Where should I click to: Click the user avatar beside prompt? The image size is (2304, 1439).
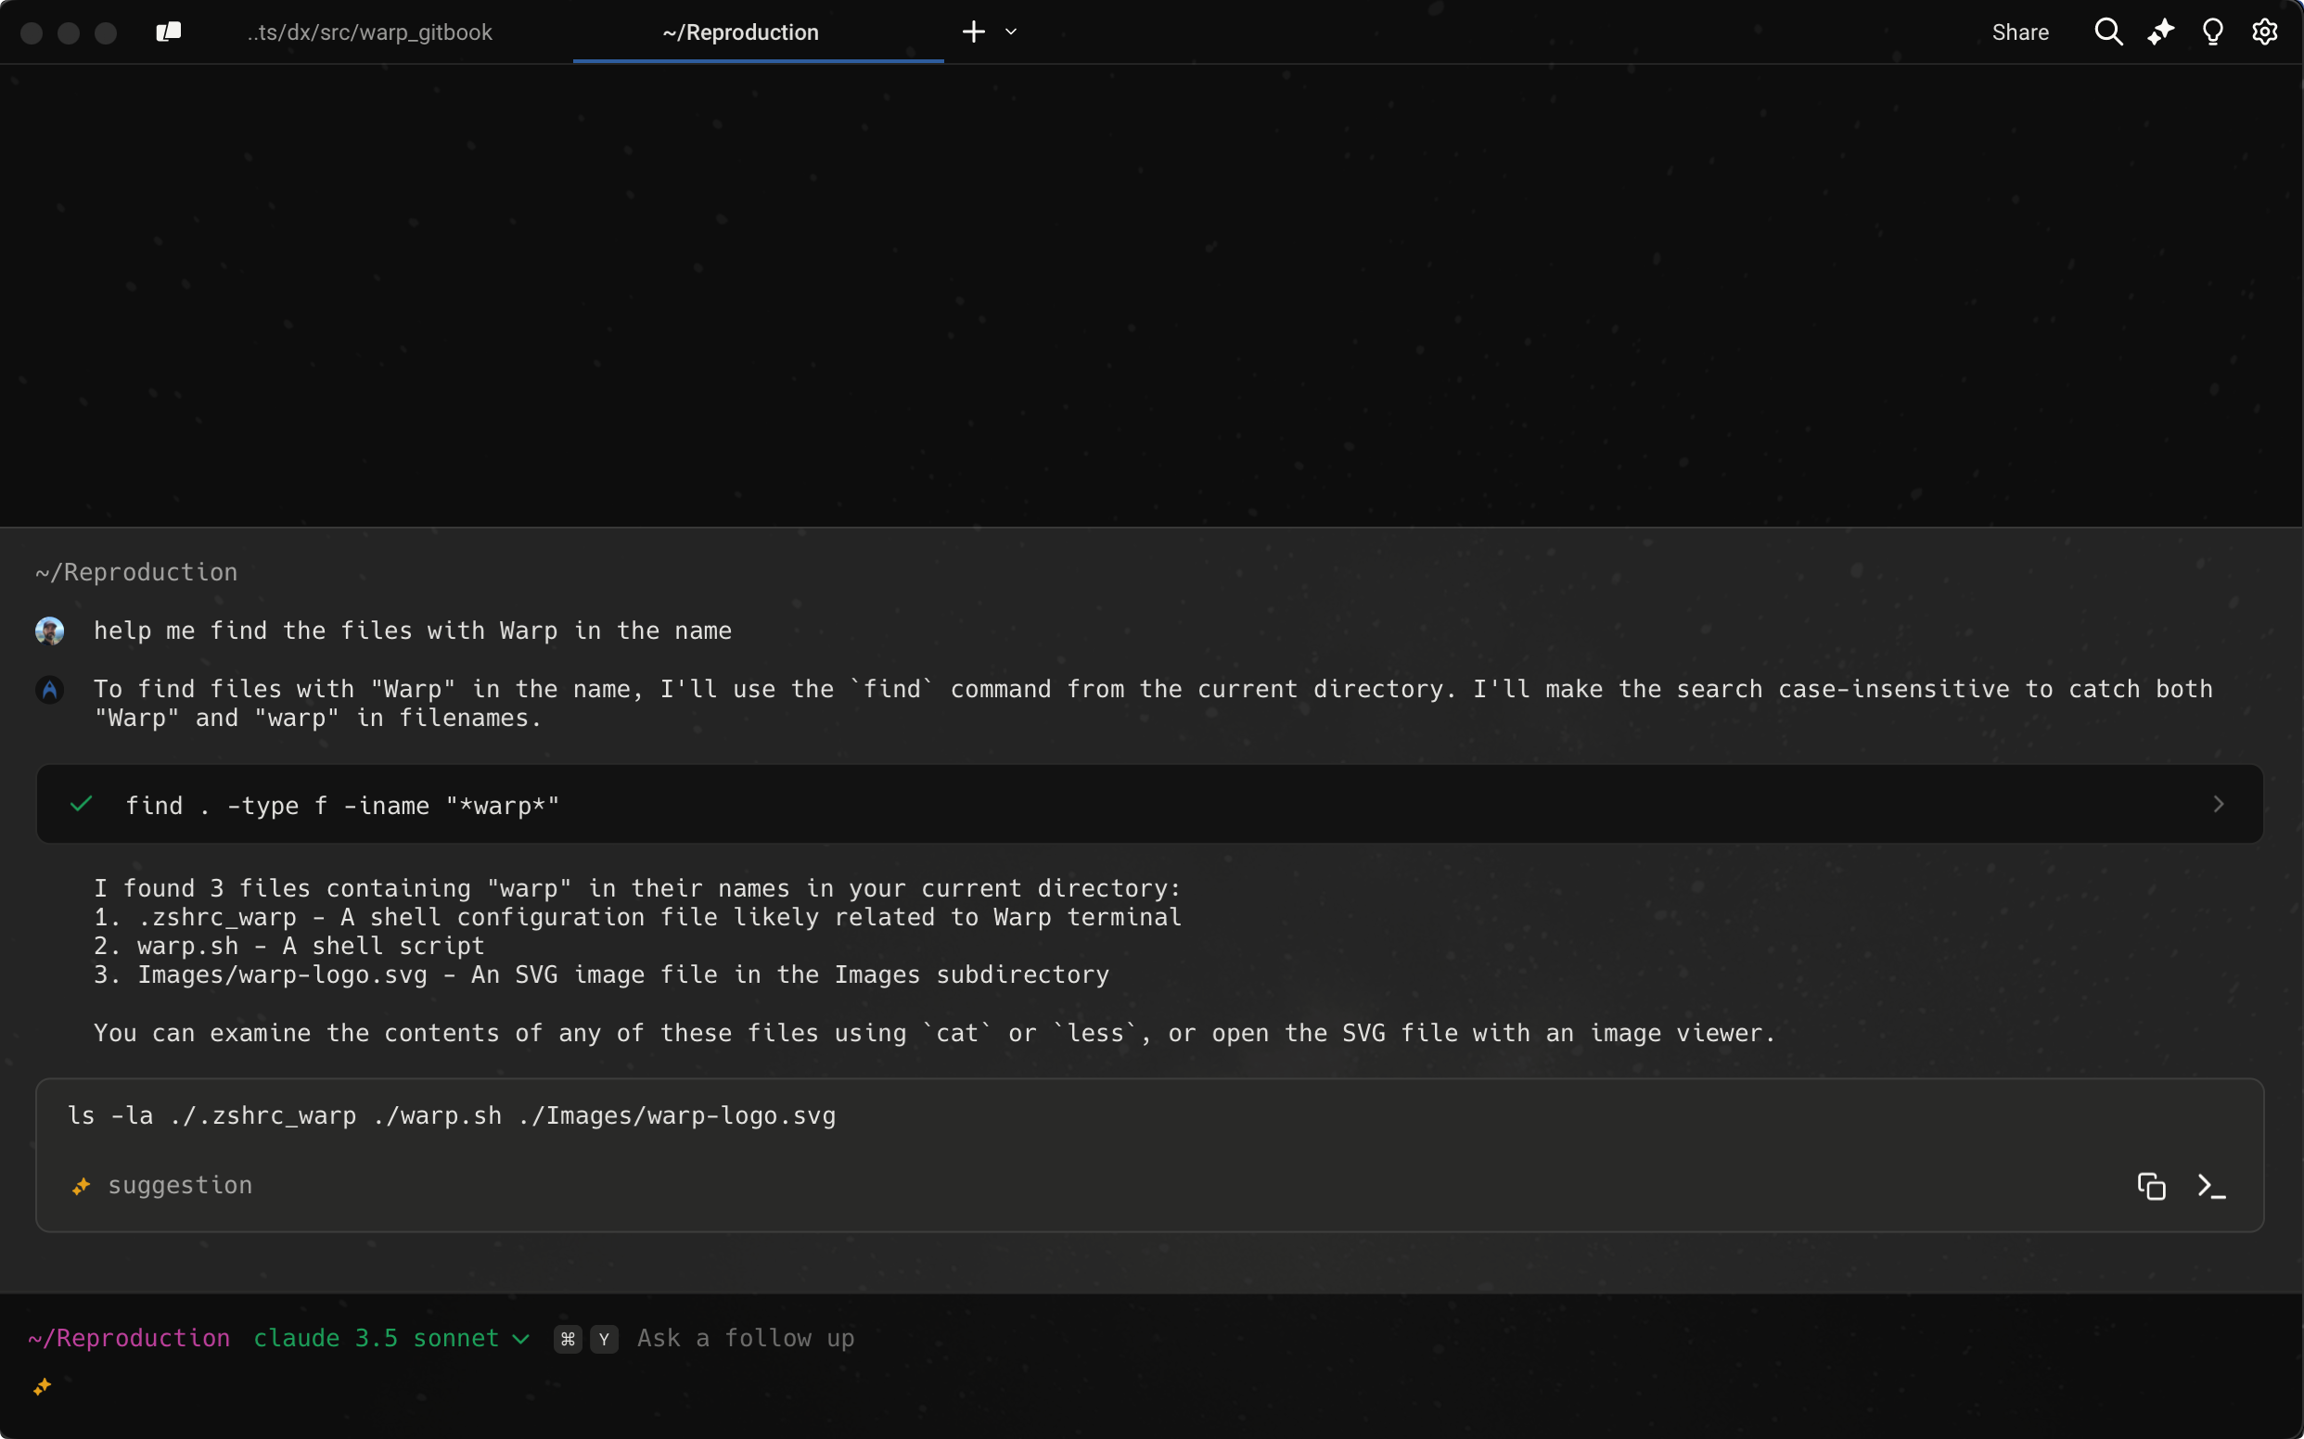pyautogui.click(x=50, y=631)
